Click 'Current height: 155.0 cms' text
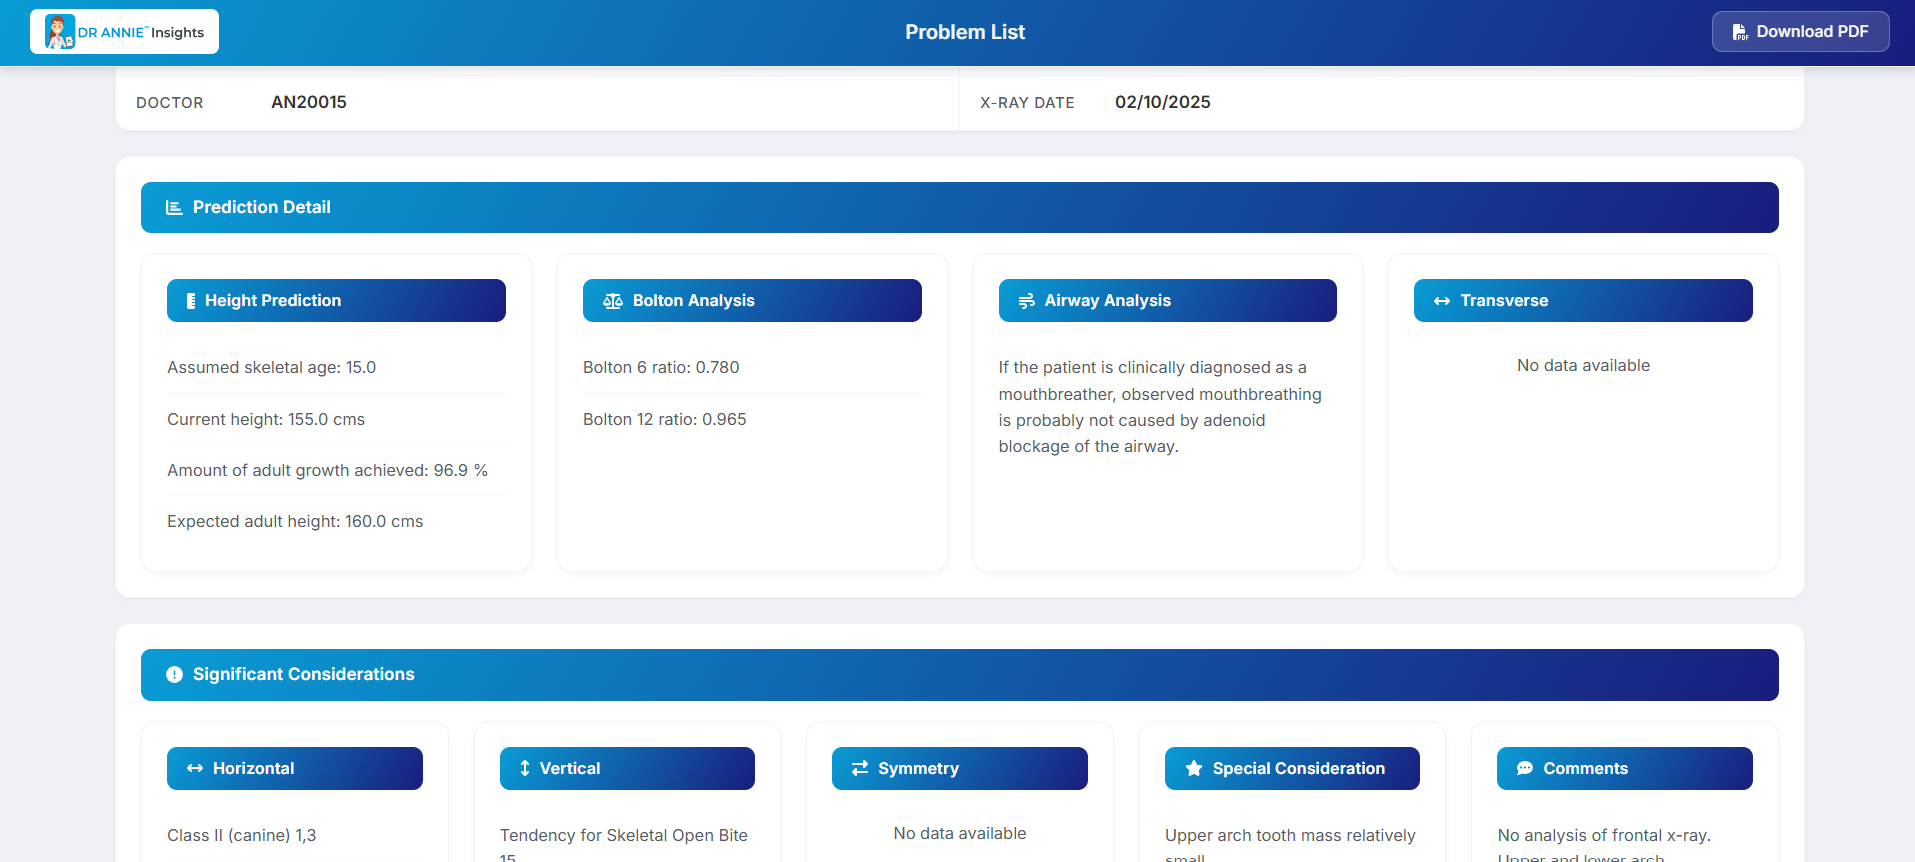This screenshot has height=862, width=1915. [266, 420]
